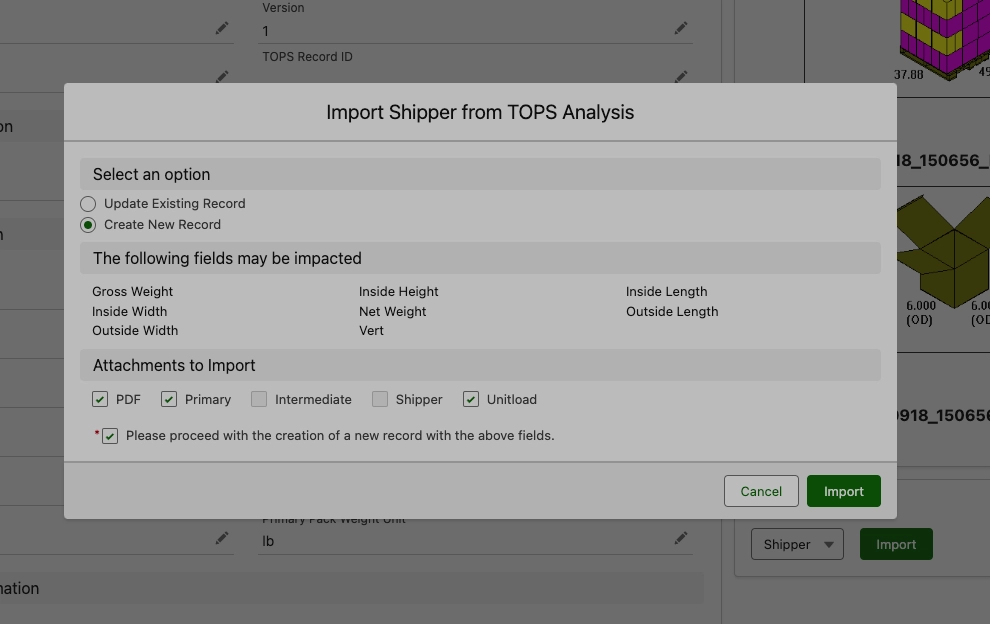This screenshot has width=990, height=624.
Task: Select the Create New Record option
Action: click(x=88, y=225)
